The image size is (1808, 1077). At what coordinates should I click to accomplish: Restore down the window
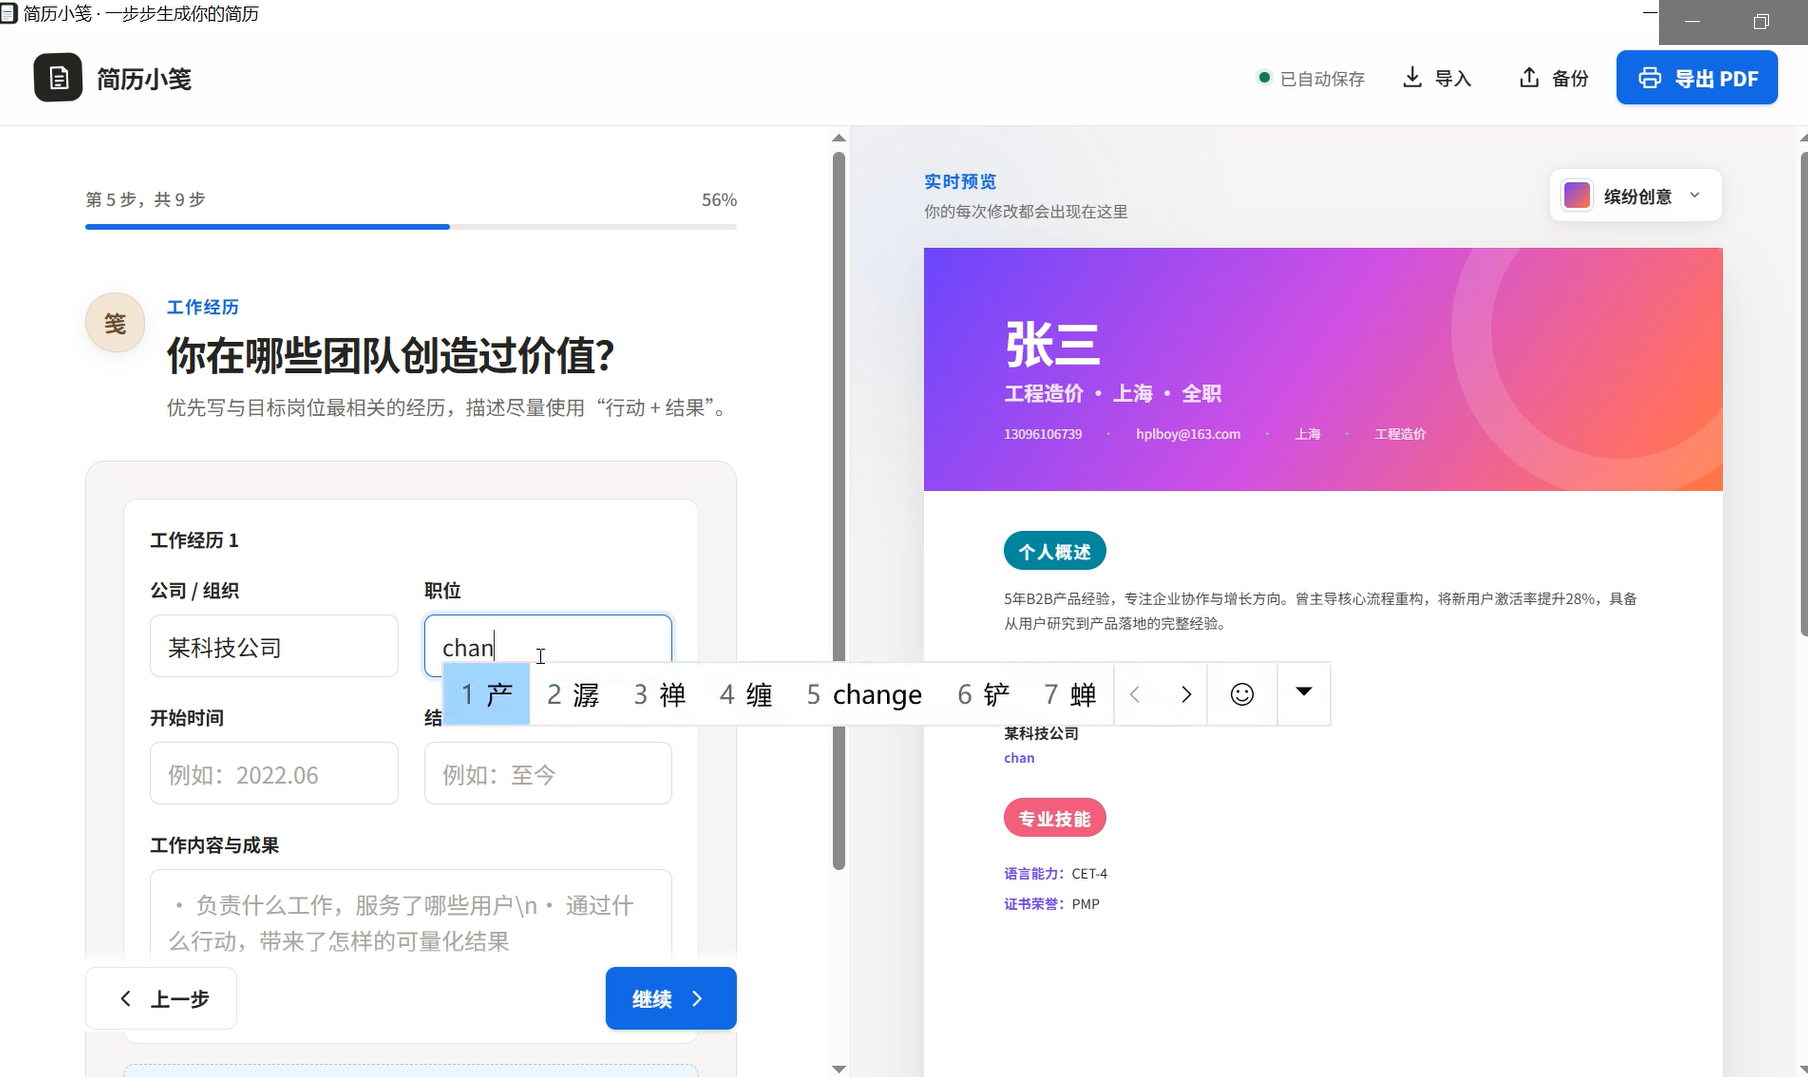tap(1761, 21)
